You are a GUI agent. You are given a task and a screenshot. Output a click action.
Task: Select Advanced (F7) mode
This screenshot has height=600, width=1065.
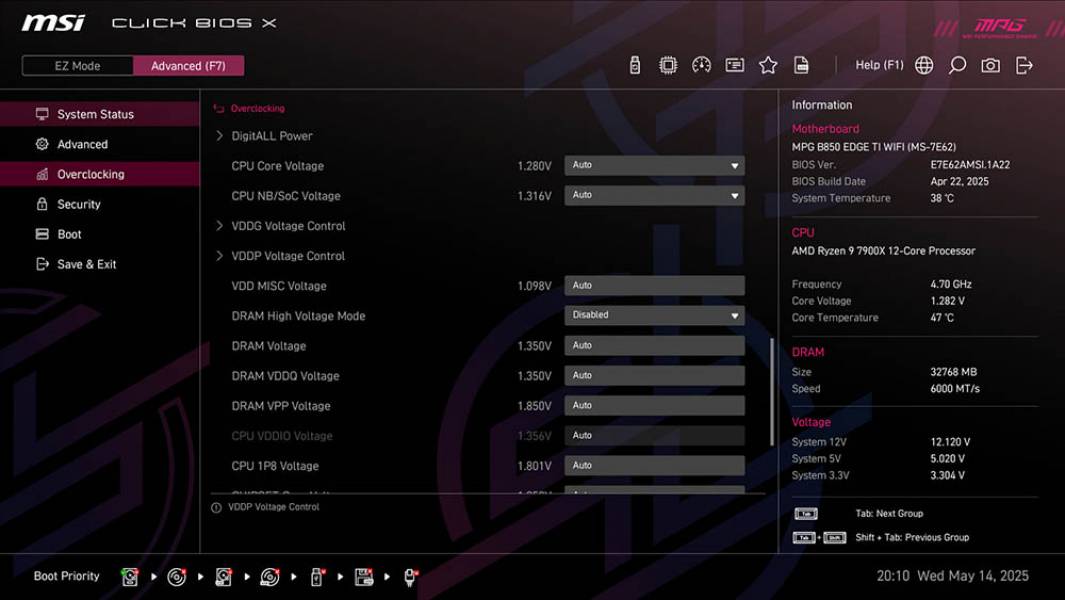pyautogui.click(x=188, y=66)
